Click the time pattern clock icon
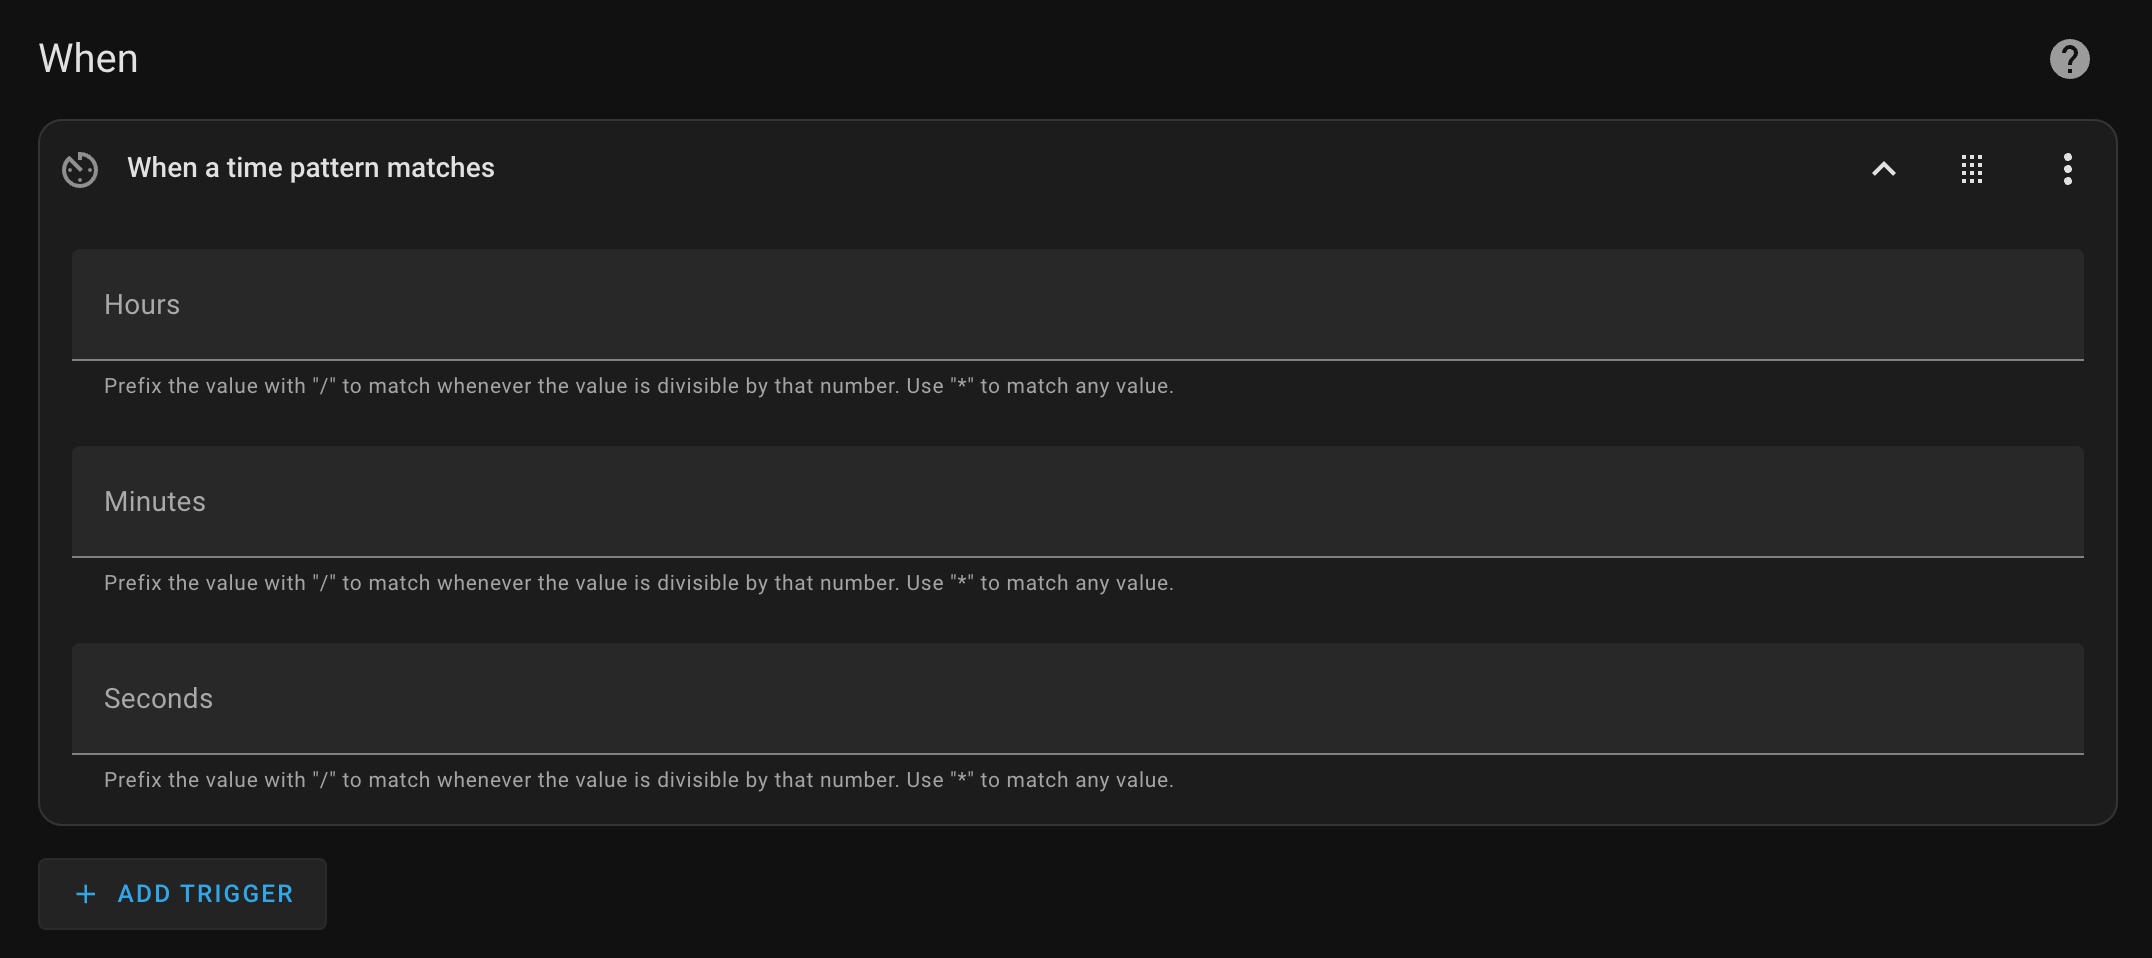This screenshot has width=2152, height=958. pyautogui.click(x=80, y=169)
